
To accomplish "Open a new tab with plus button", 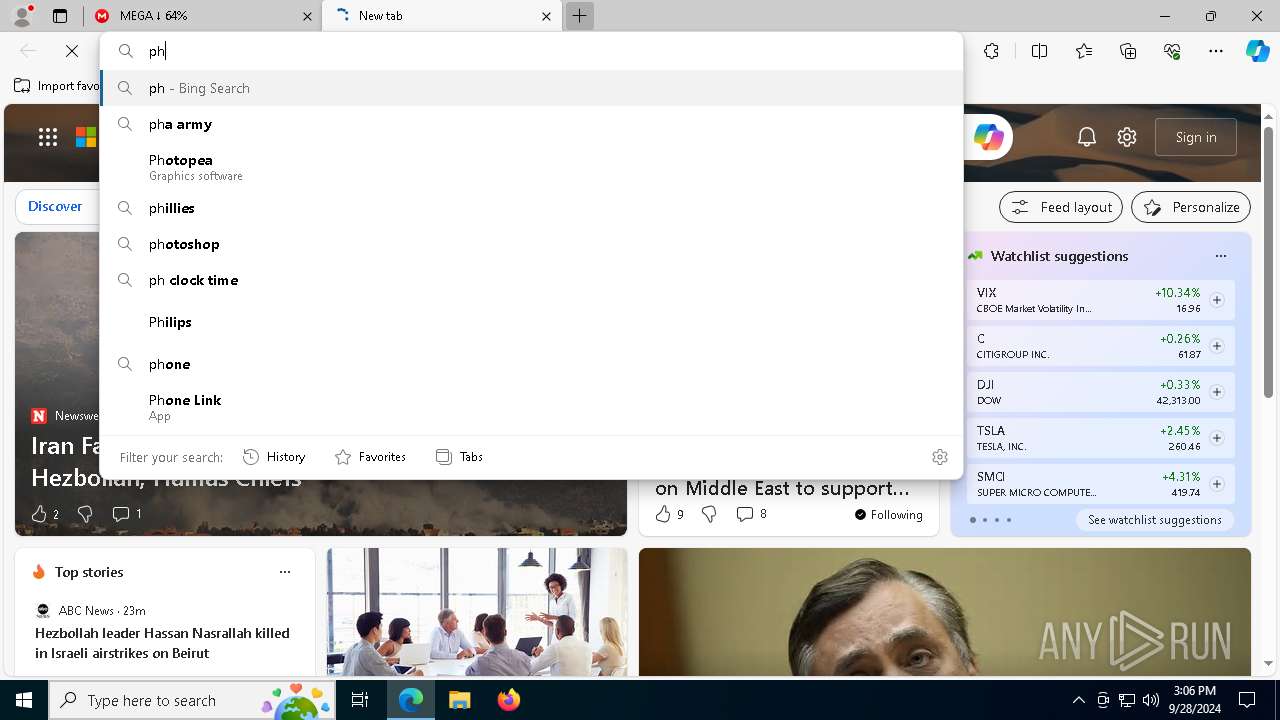I will click(x=579, y=16).
